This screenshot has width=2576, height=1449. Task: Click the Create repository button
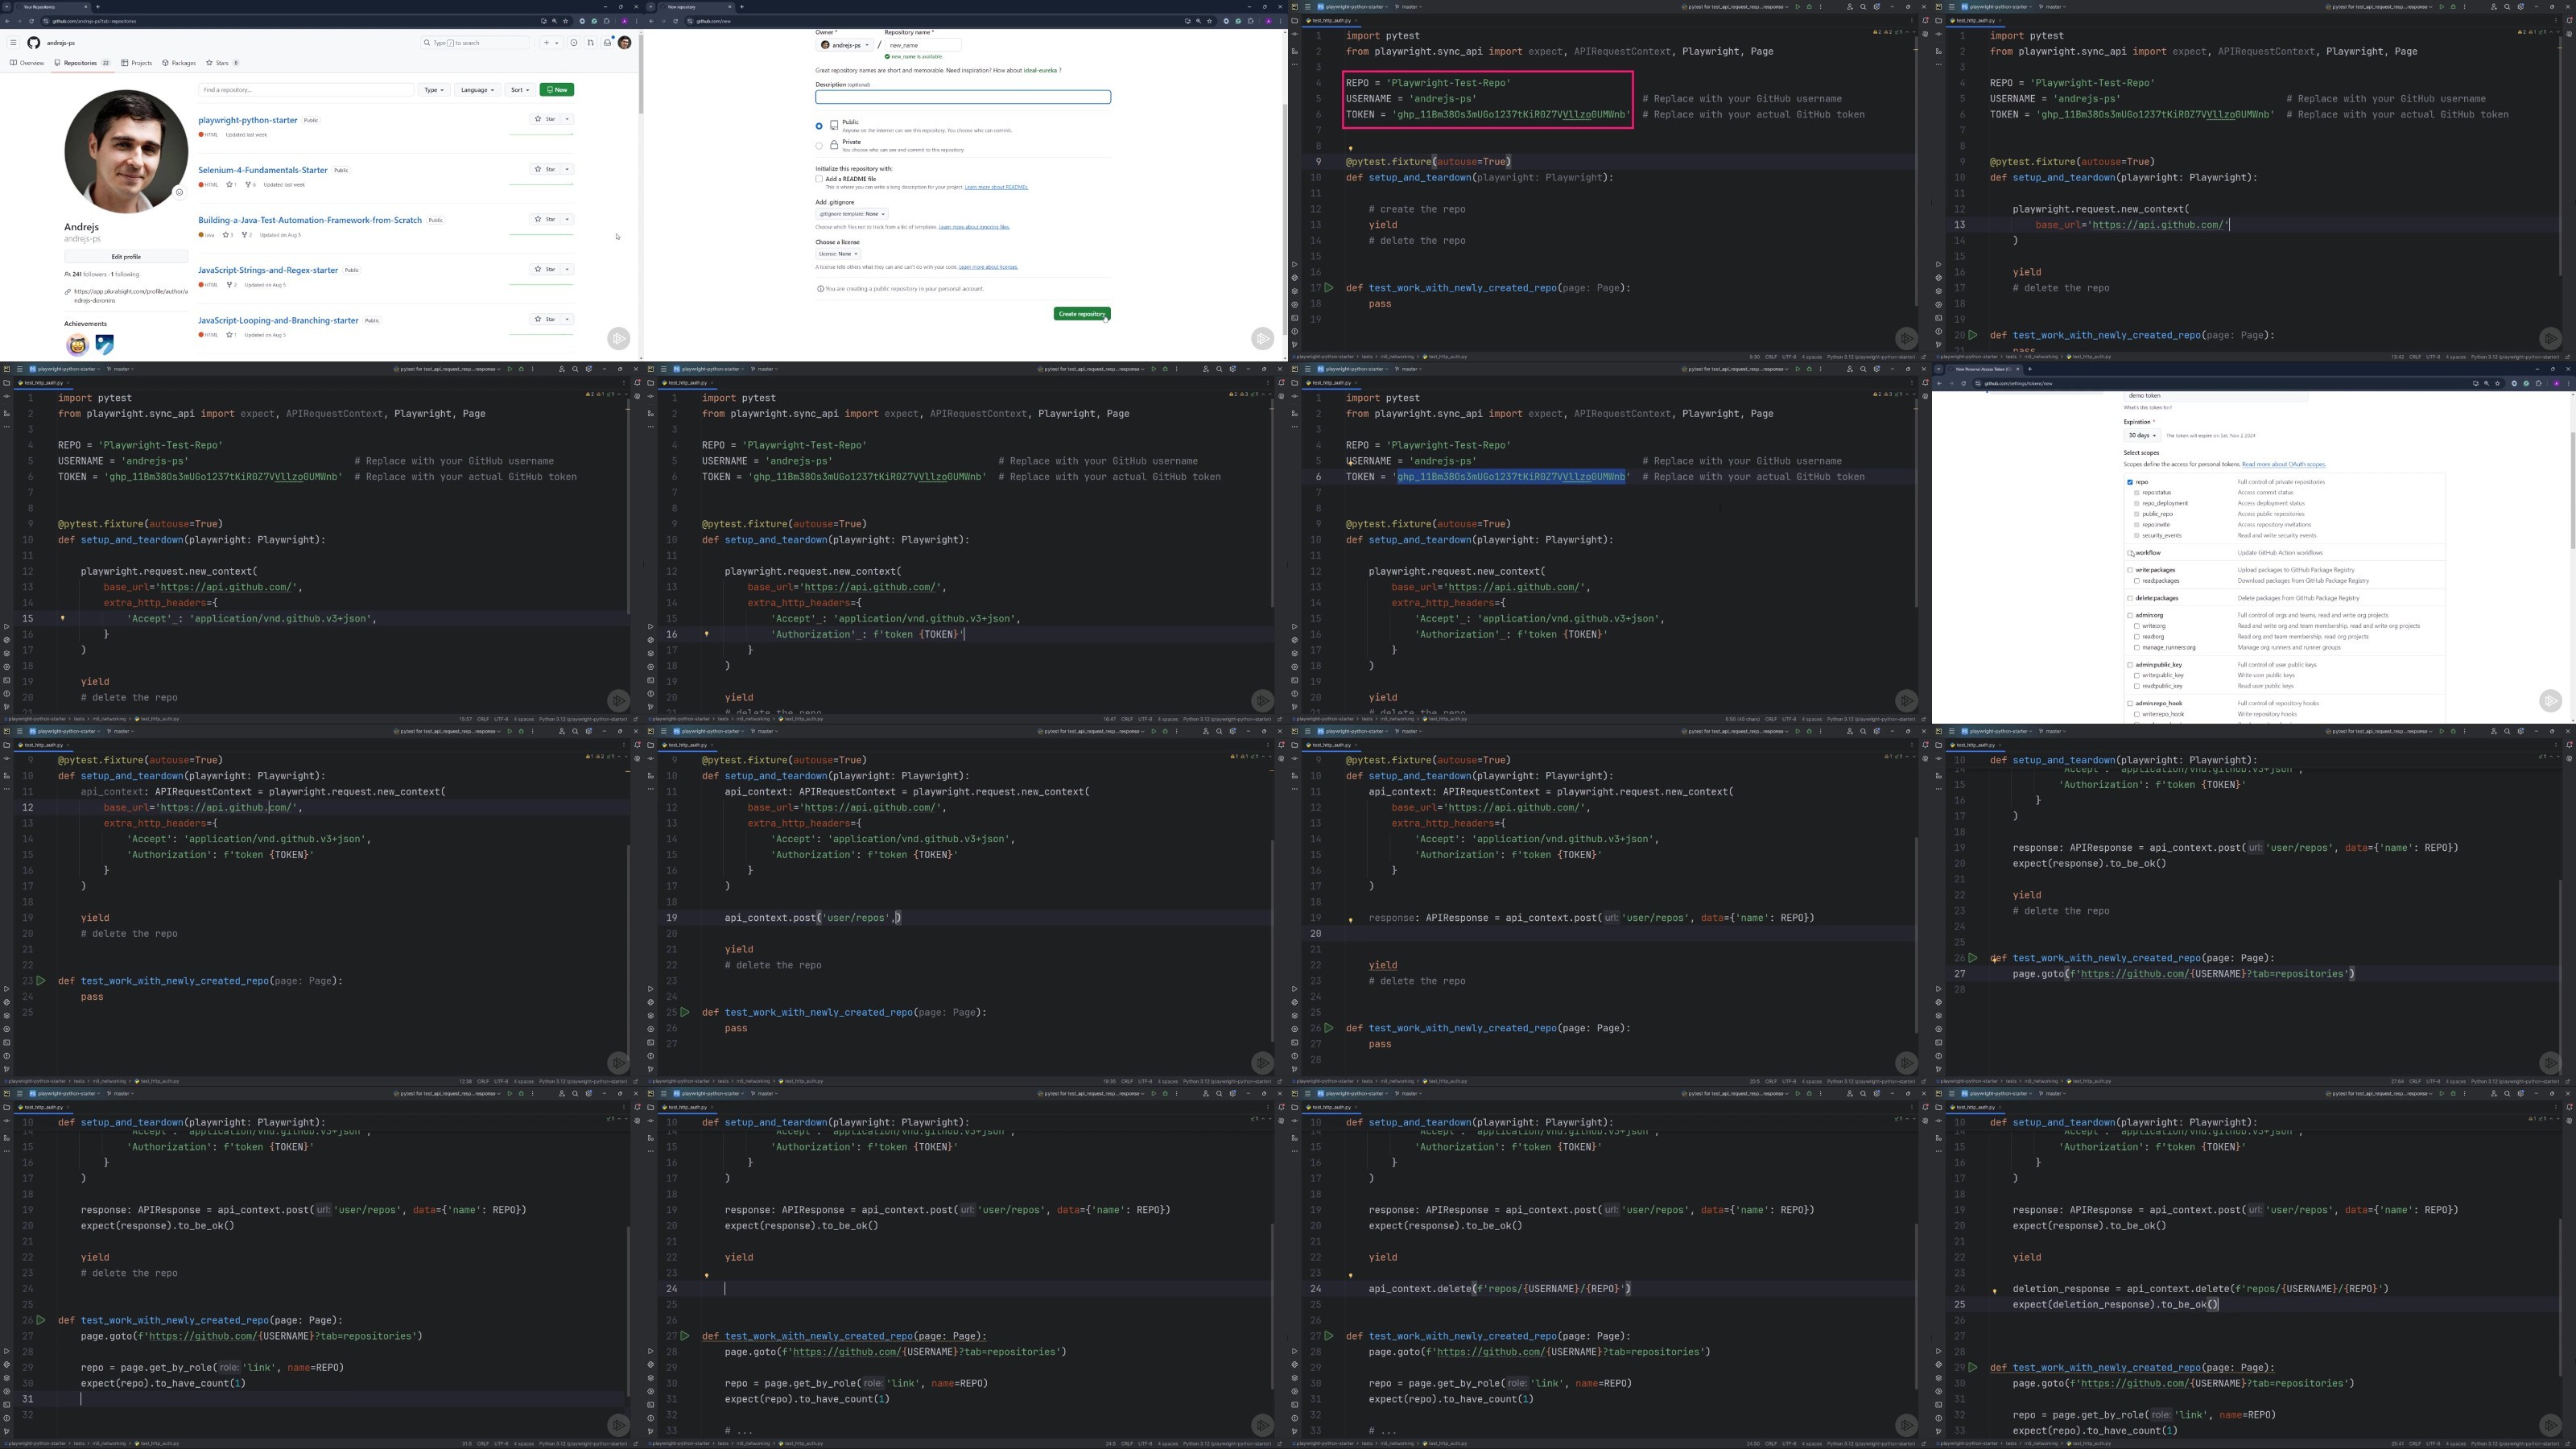click(x=1082, y=314)
